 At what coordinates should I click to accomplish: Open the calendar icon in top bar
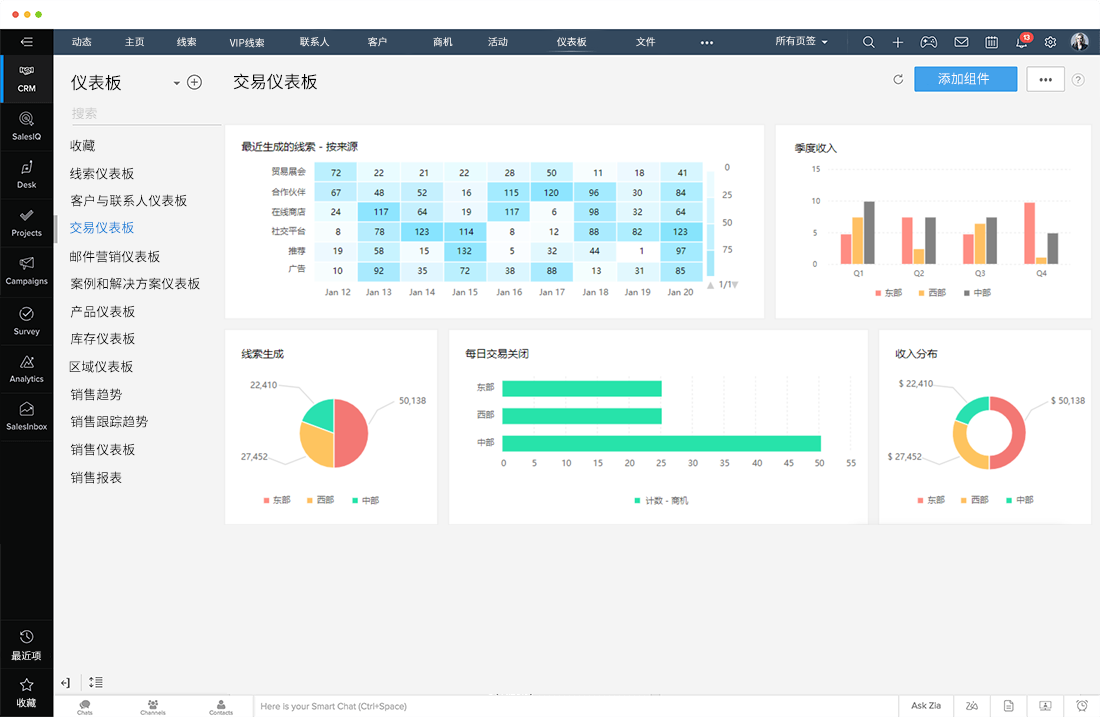click(991, 42)
